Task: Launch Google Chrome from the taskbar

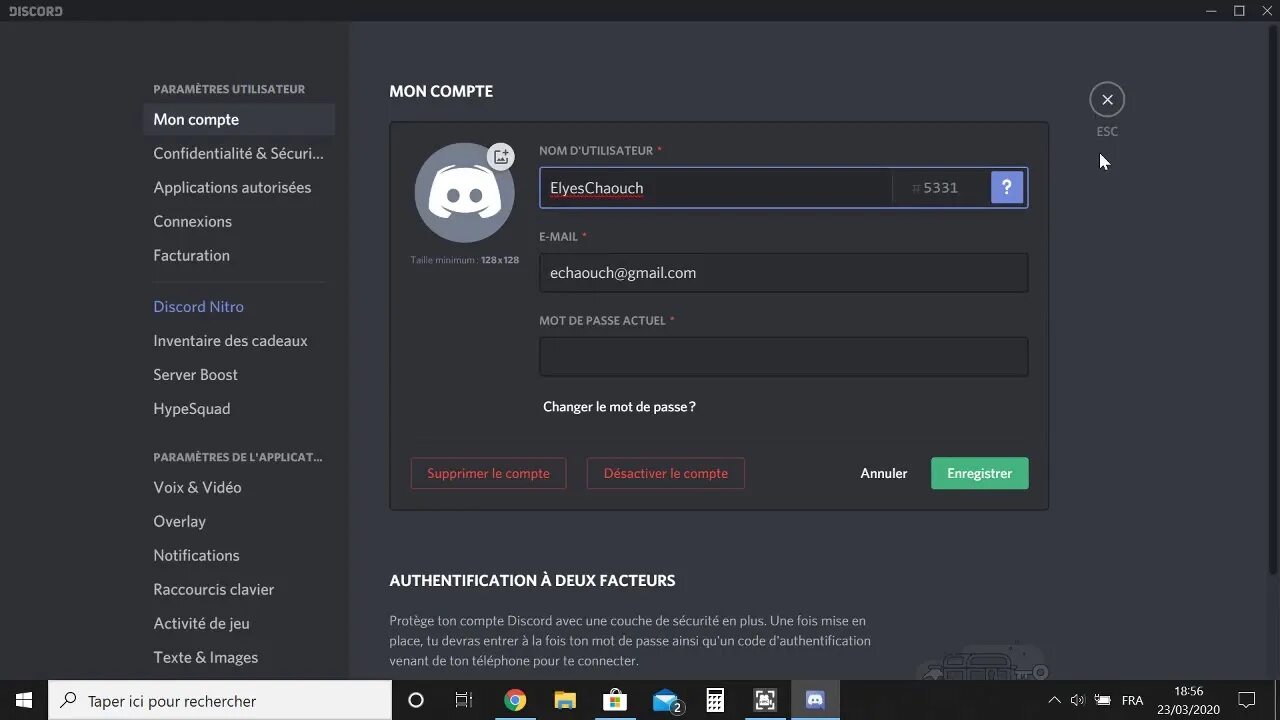Action: click(515, 700)
